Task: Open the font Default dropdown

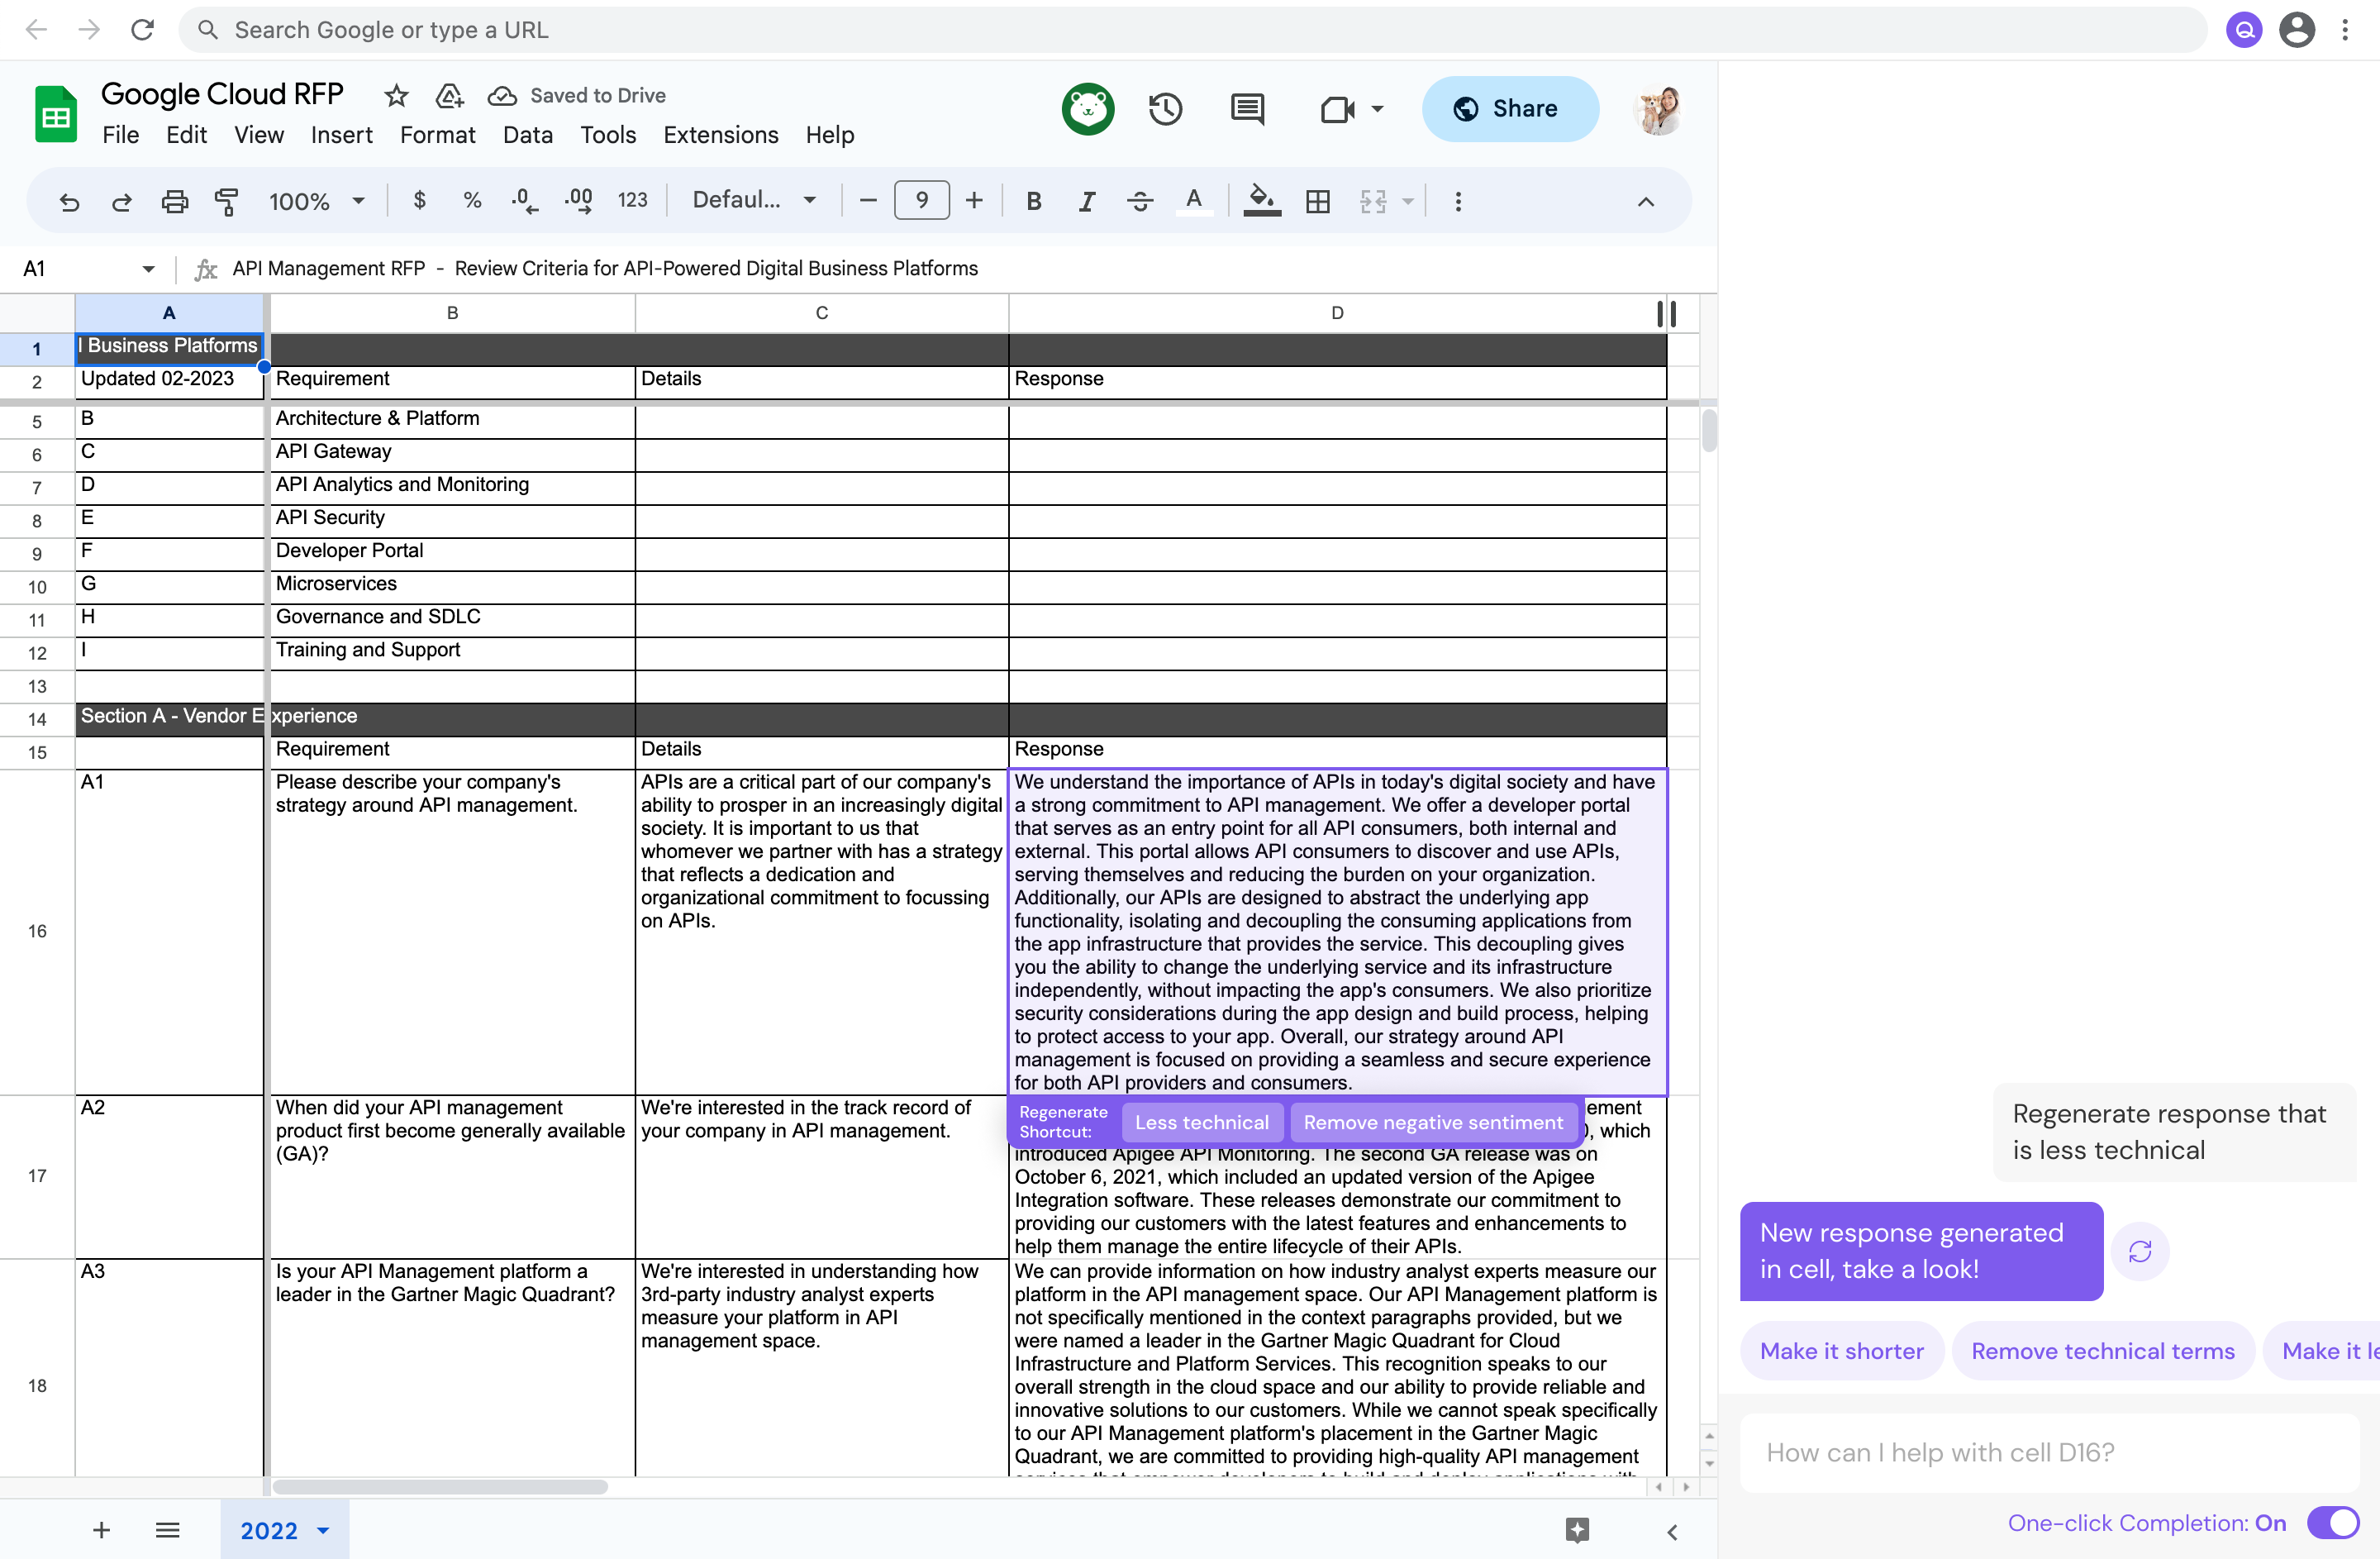Action: 753,200
